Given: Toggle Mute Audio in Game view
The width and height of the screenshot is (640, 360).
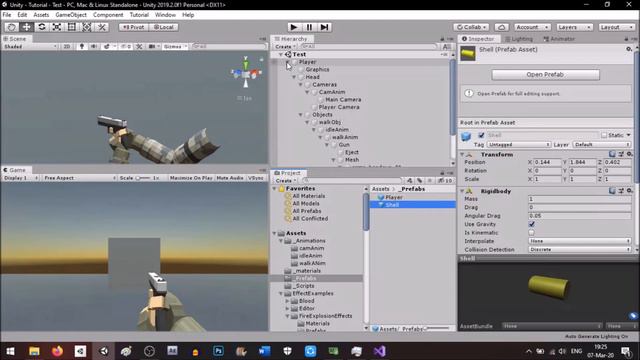Looking at the screenshot, I should click(230, 178).
